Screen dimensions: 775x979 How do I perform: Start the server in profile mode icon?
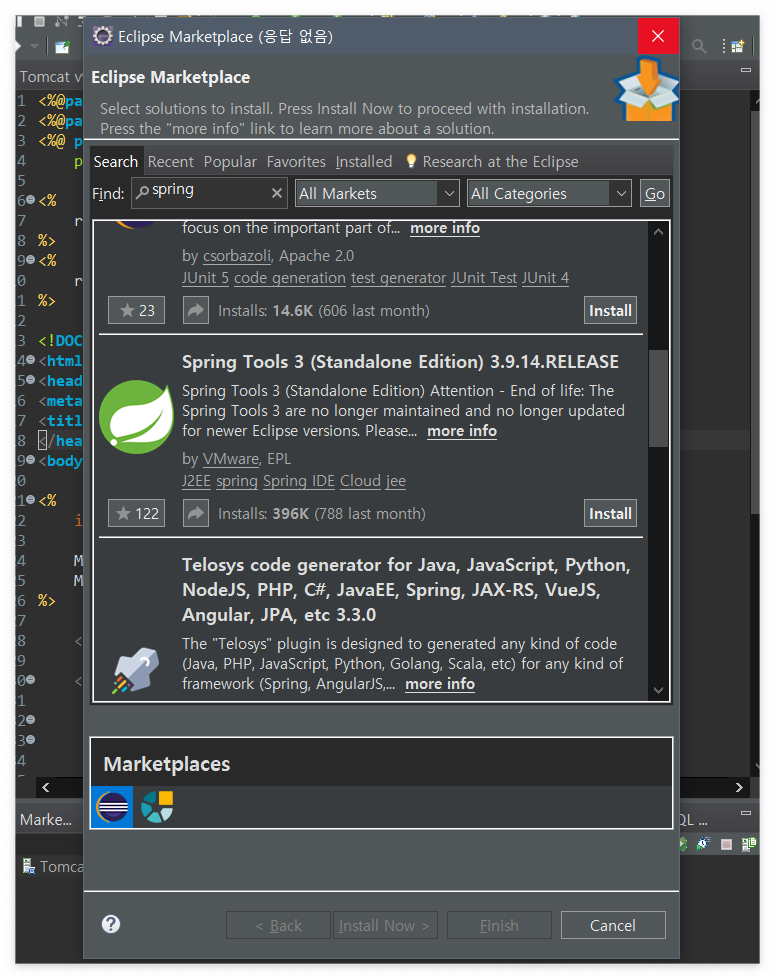click(704, 844)
